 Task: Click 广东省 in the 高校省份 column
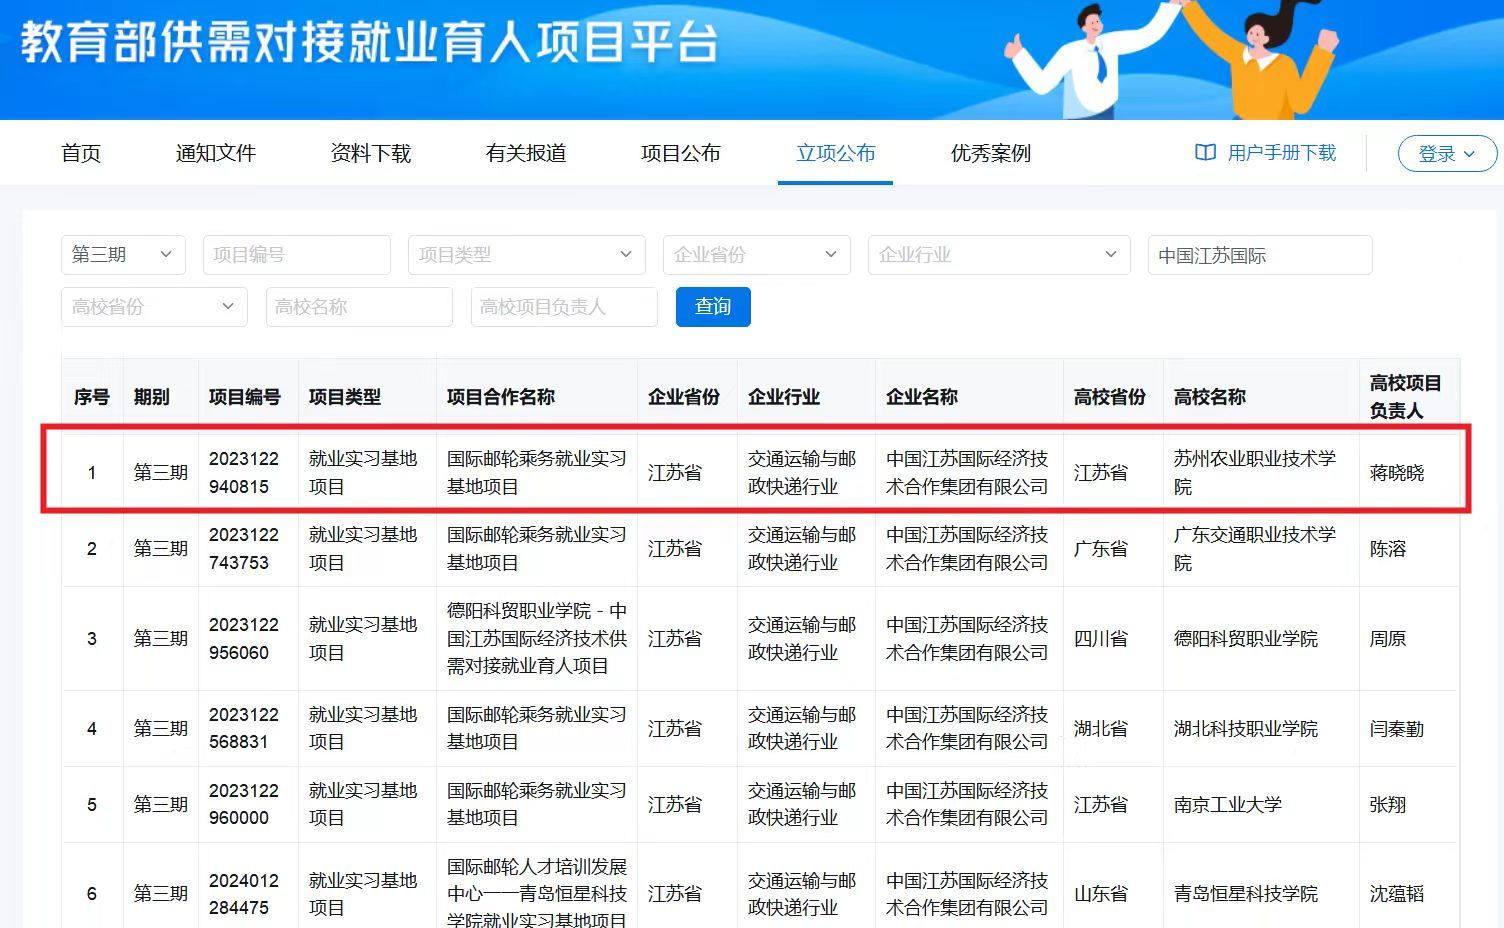(1101, 549)
